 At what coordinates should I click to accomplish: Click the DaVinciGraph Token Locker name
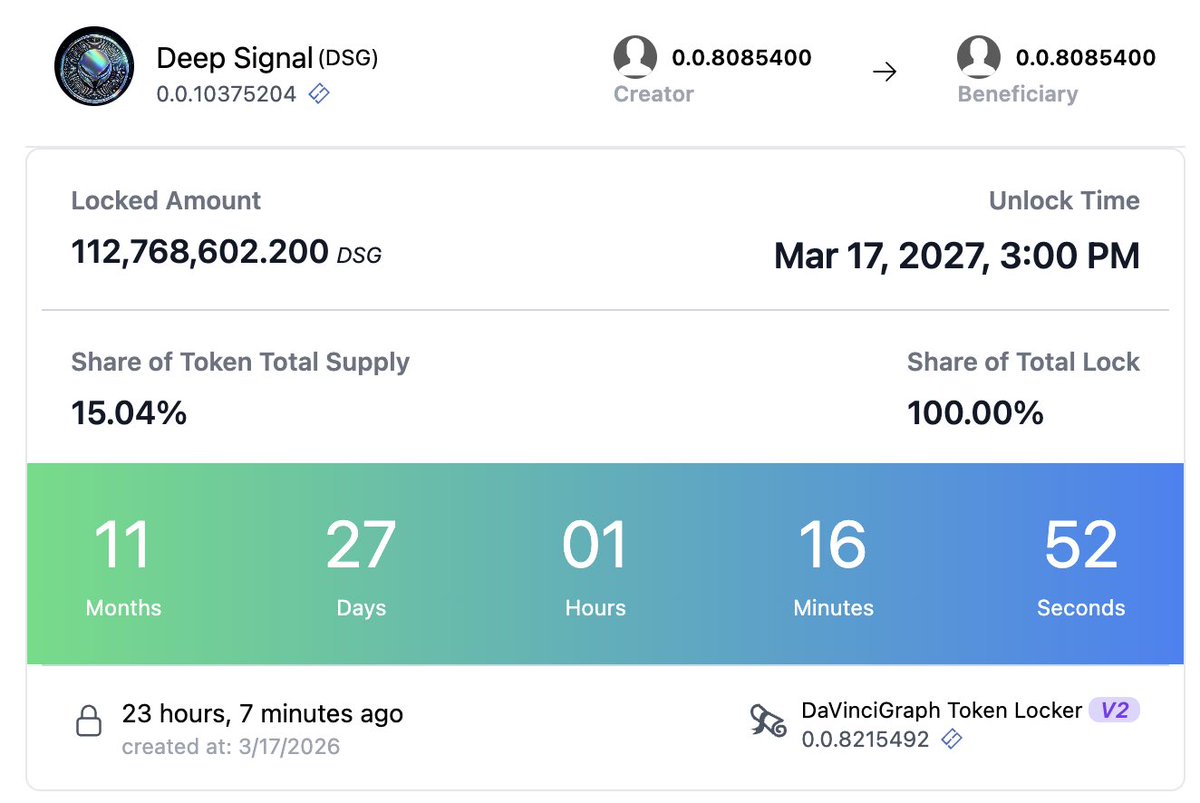[x=941, y=710]
